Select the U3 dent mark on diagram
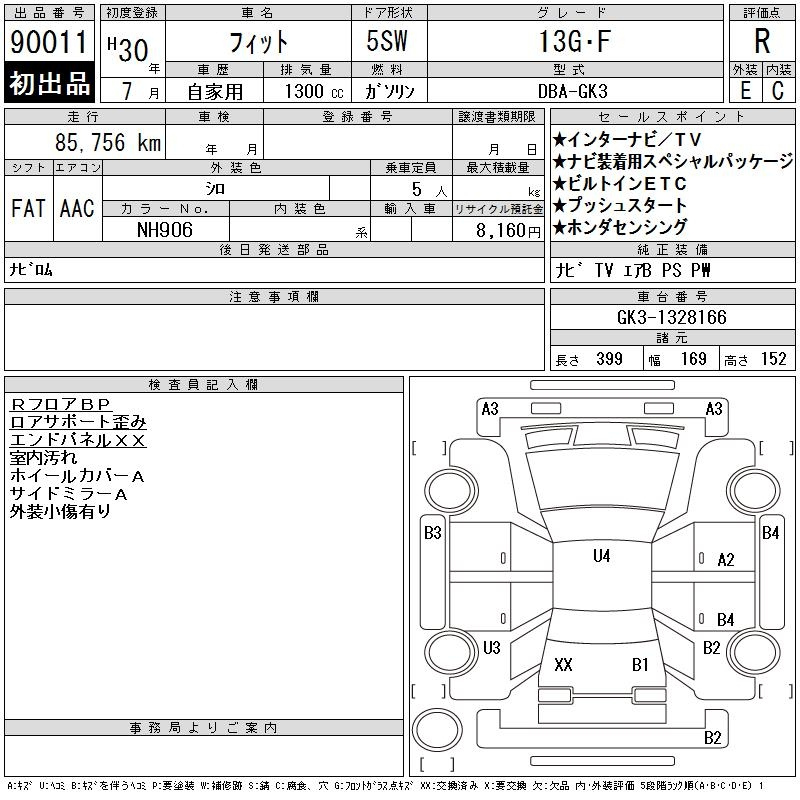 [x=491, y=648]
